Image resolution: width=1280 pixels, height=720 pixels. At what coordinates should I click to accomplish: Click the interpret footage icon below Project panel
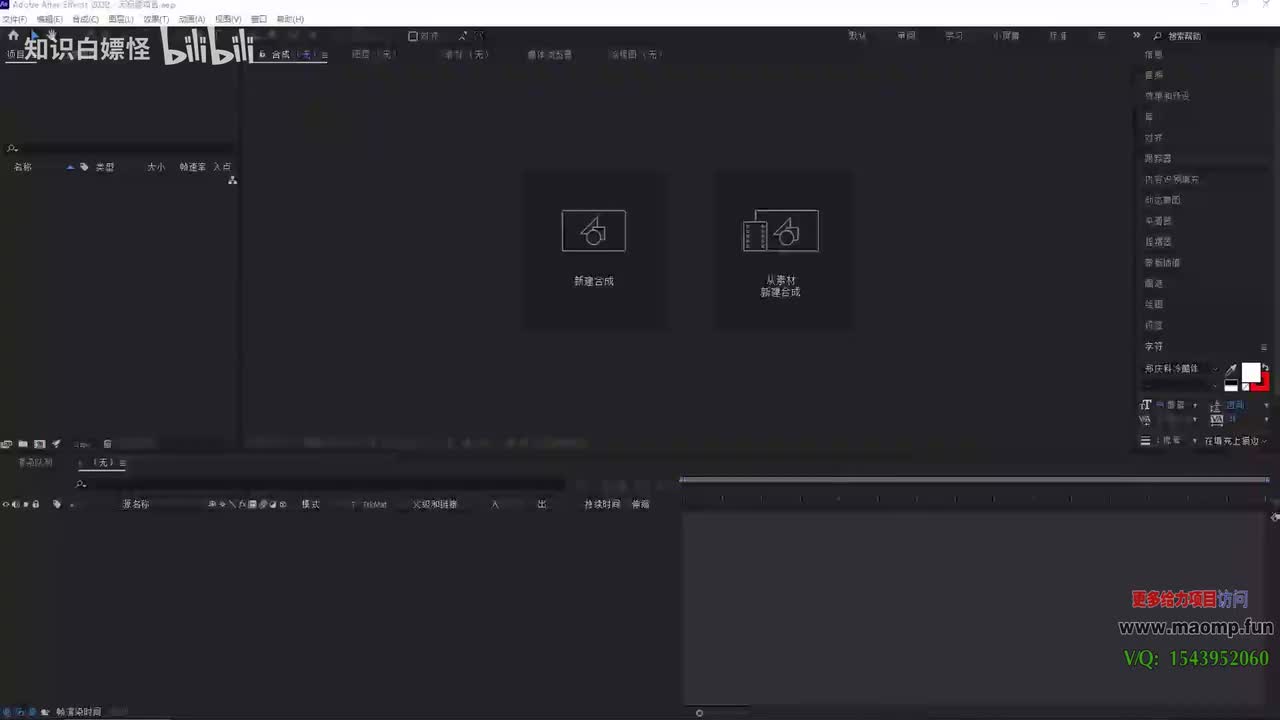coord(6,444)
